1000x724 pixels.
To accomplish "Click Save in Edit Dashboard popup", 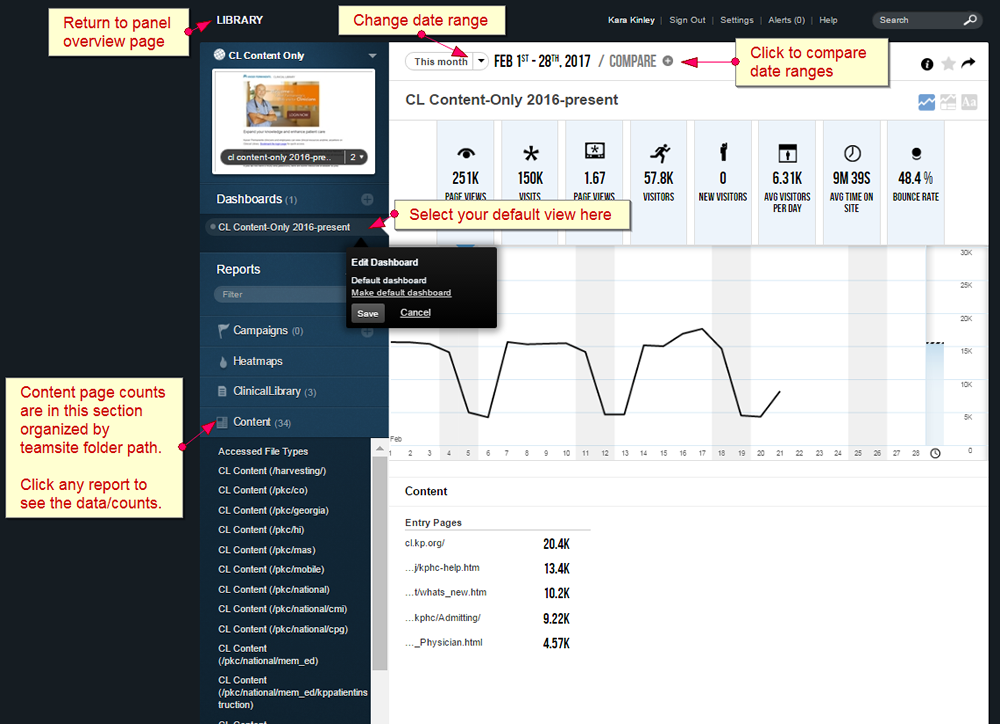I will tap(368, 313).
